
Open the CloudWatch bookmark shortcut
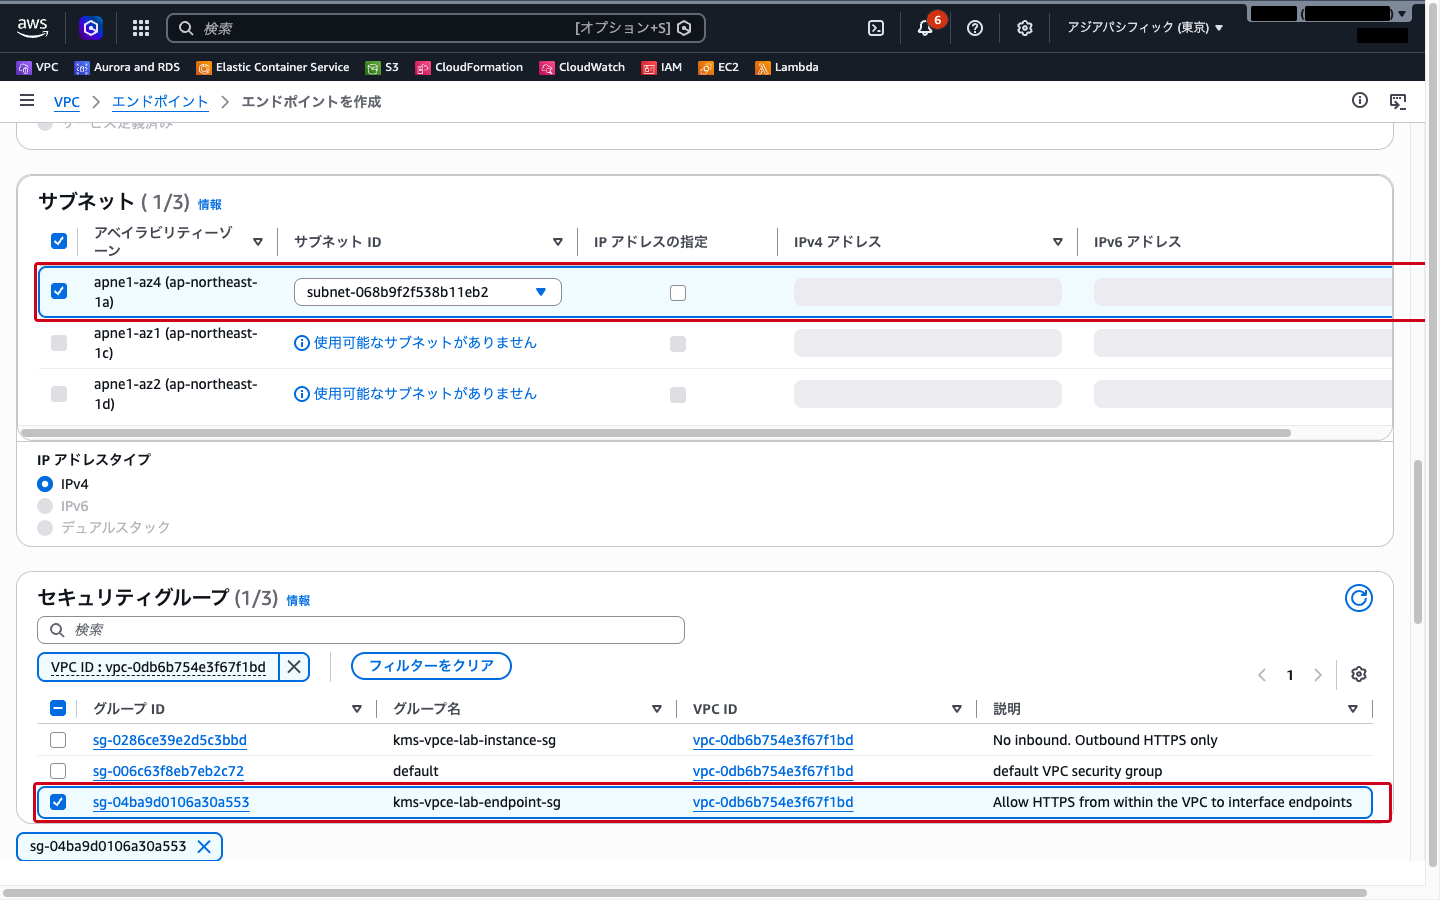point(582,67)
